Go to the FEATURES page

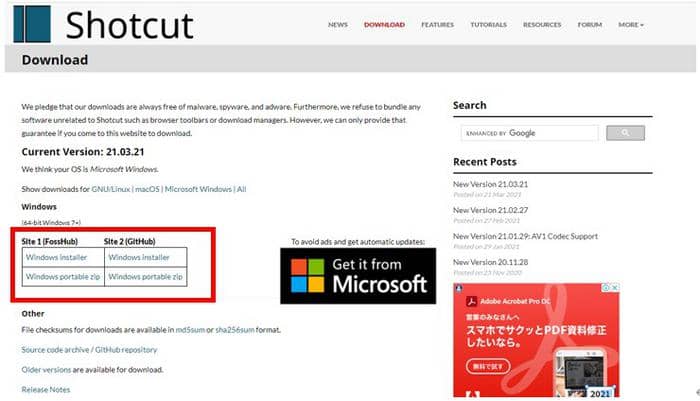(x=437, y=24)
